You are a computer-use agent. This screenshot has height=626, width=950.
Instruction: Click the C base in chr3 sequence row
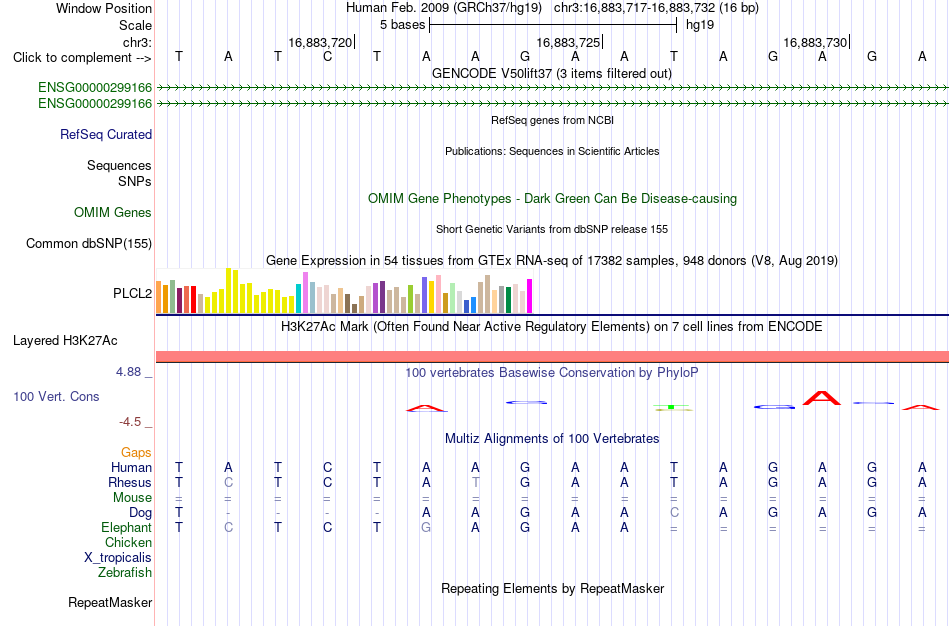tap(327, 57)
